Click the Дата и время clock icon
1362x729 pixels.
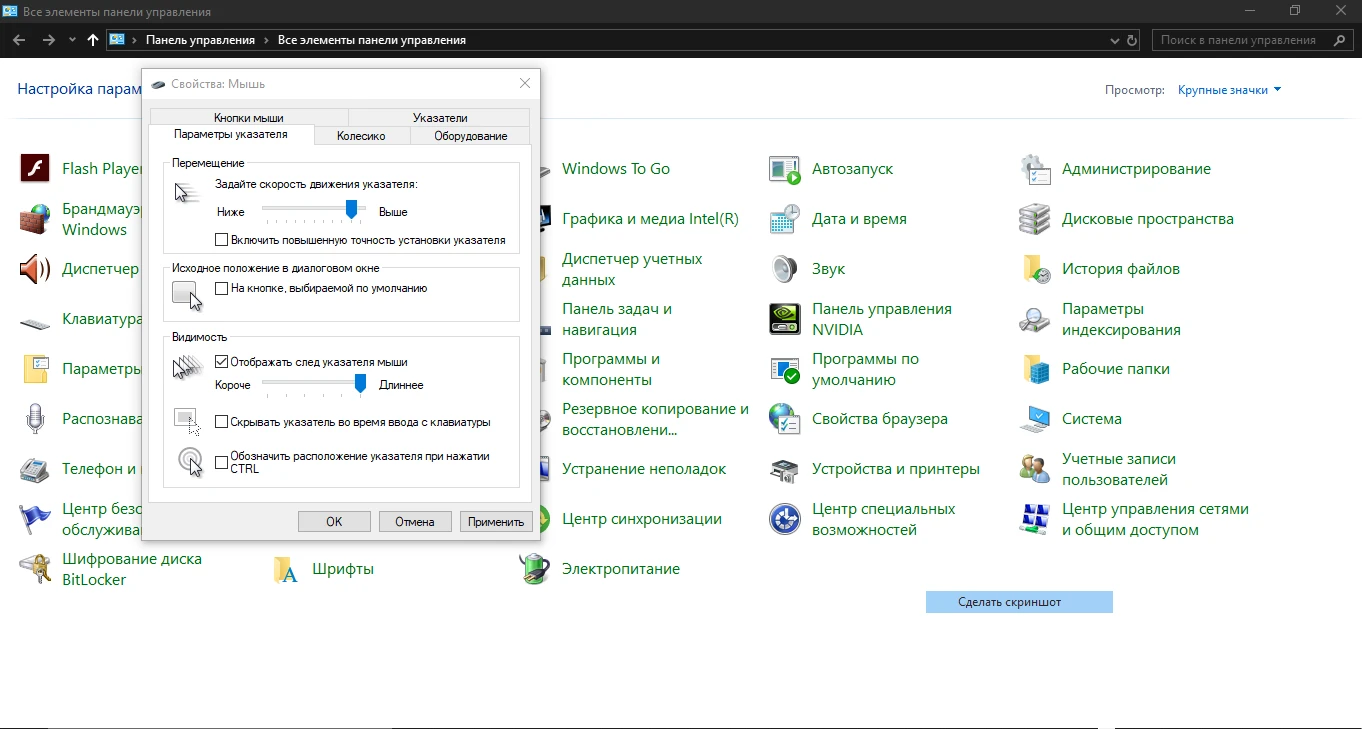784,219
